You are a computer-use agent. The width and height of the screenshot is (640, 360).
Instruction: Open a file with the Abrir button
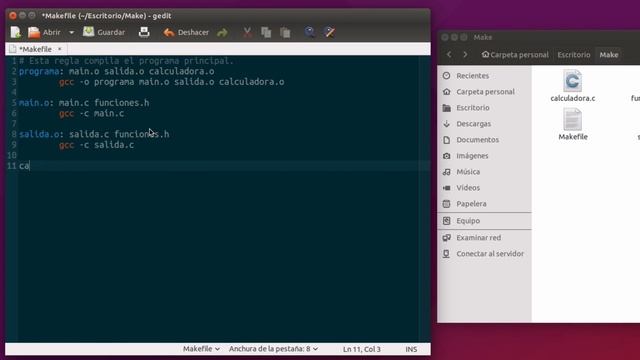[x=44, y=32]
